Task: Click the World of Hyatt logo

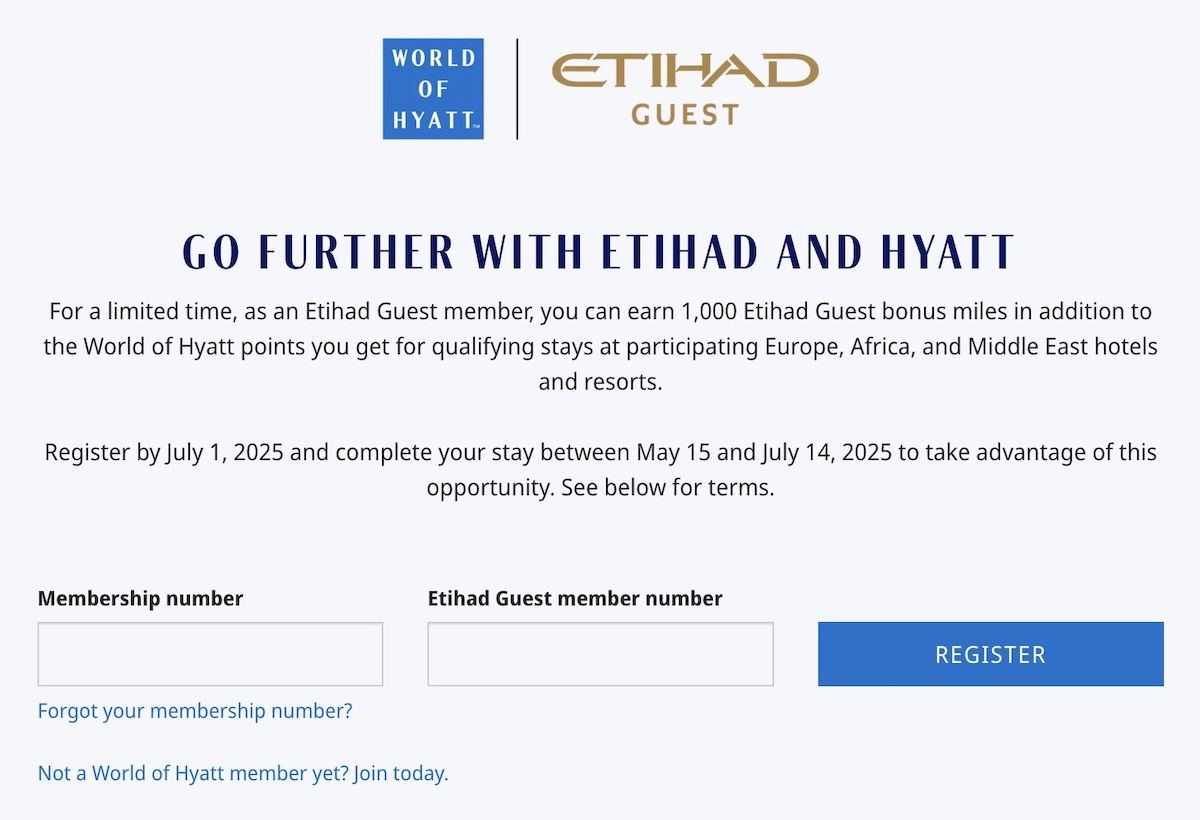Action: tap(433, 89)
